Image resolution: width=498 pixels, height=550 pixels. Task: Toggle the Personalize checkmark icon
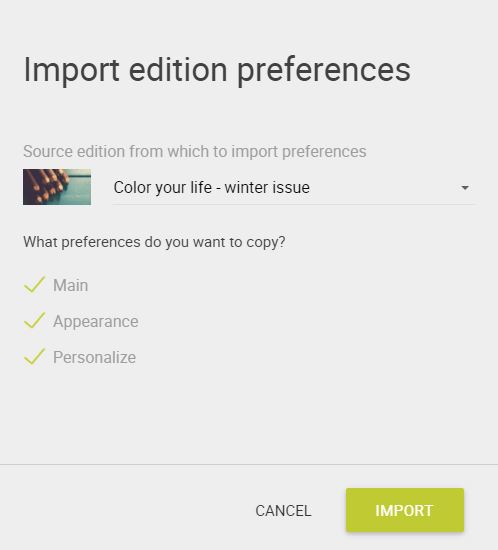(34, 357)
